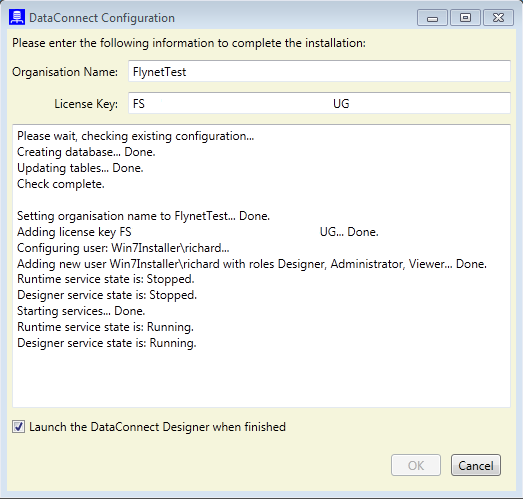The height and width of the screenshot is (499, 523).
Task: Click the 'Please enter the following information' heading
Action: pyautogui.click(x=189, y=43)
